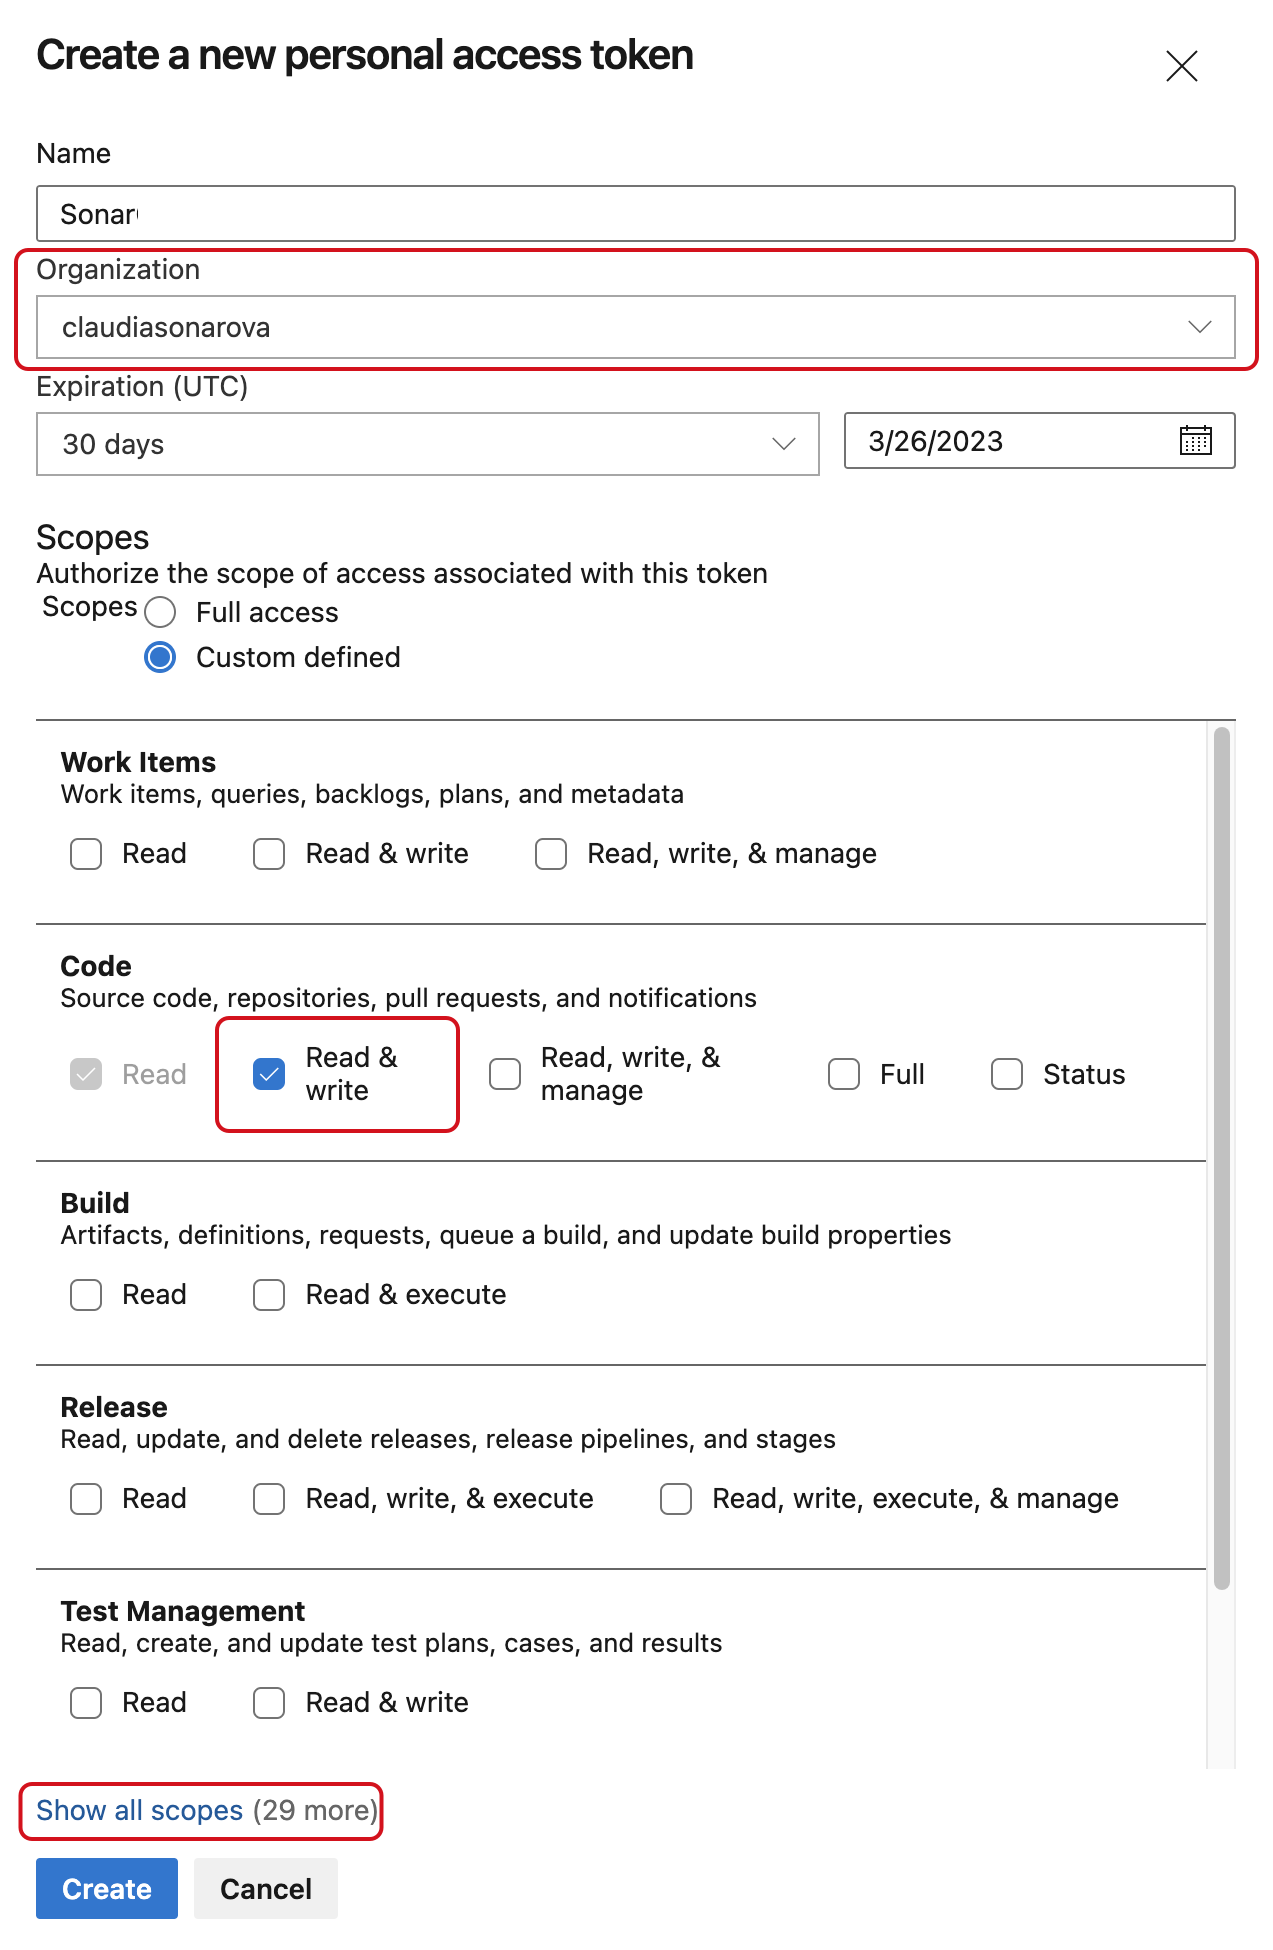
Task: Check Test Management Read checkbox
Action: pyautogui.click(x=86, y=1703)
